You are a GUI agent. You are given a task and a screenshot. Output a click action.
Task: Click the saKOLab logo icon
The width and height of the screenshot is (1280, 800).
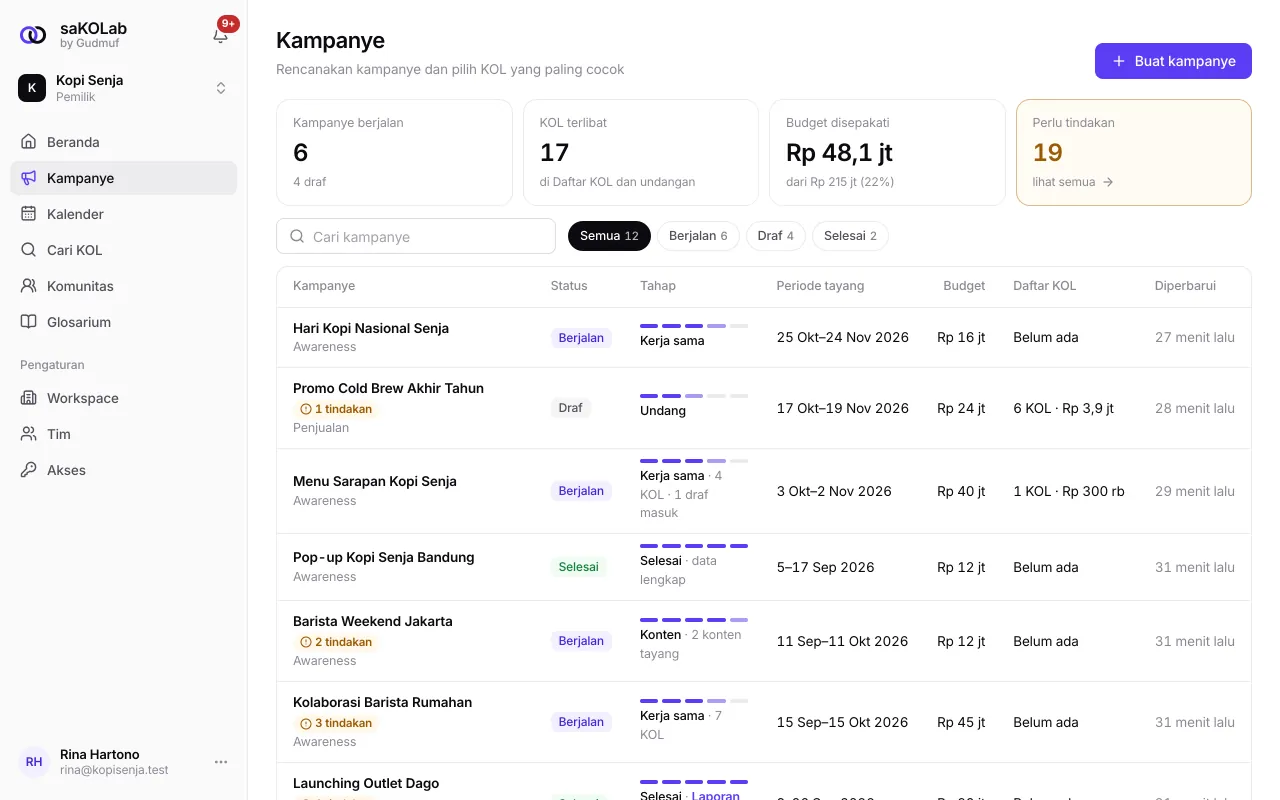coord(33,35)
